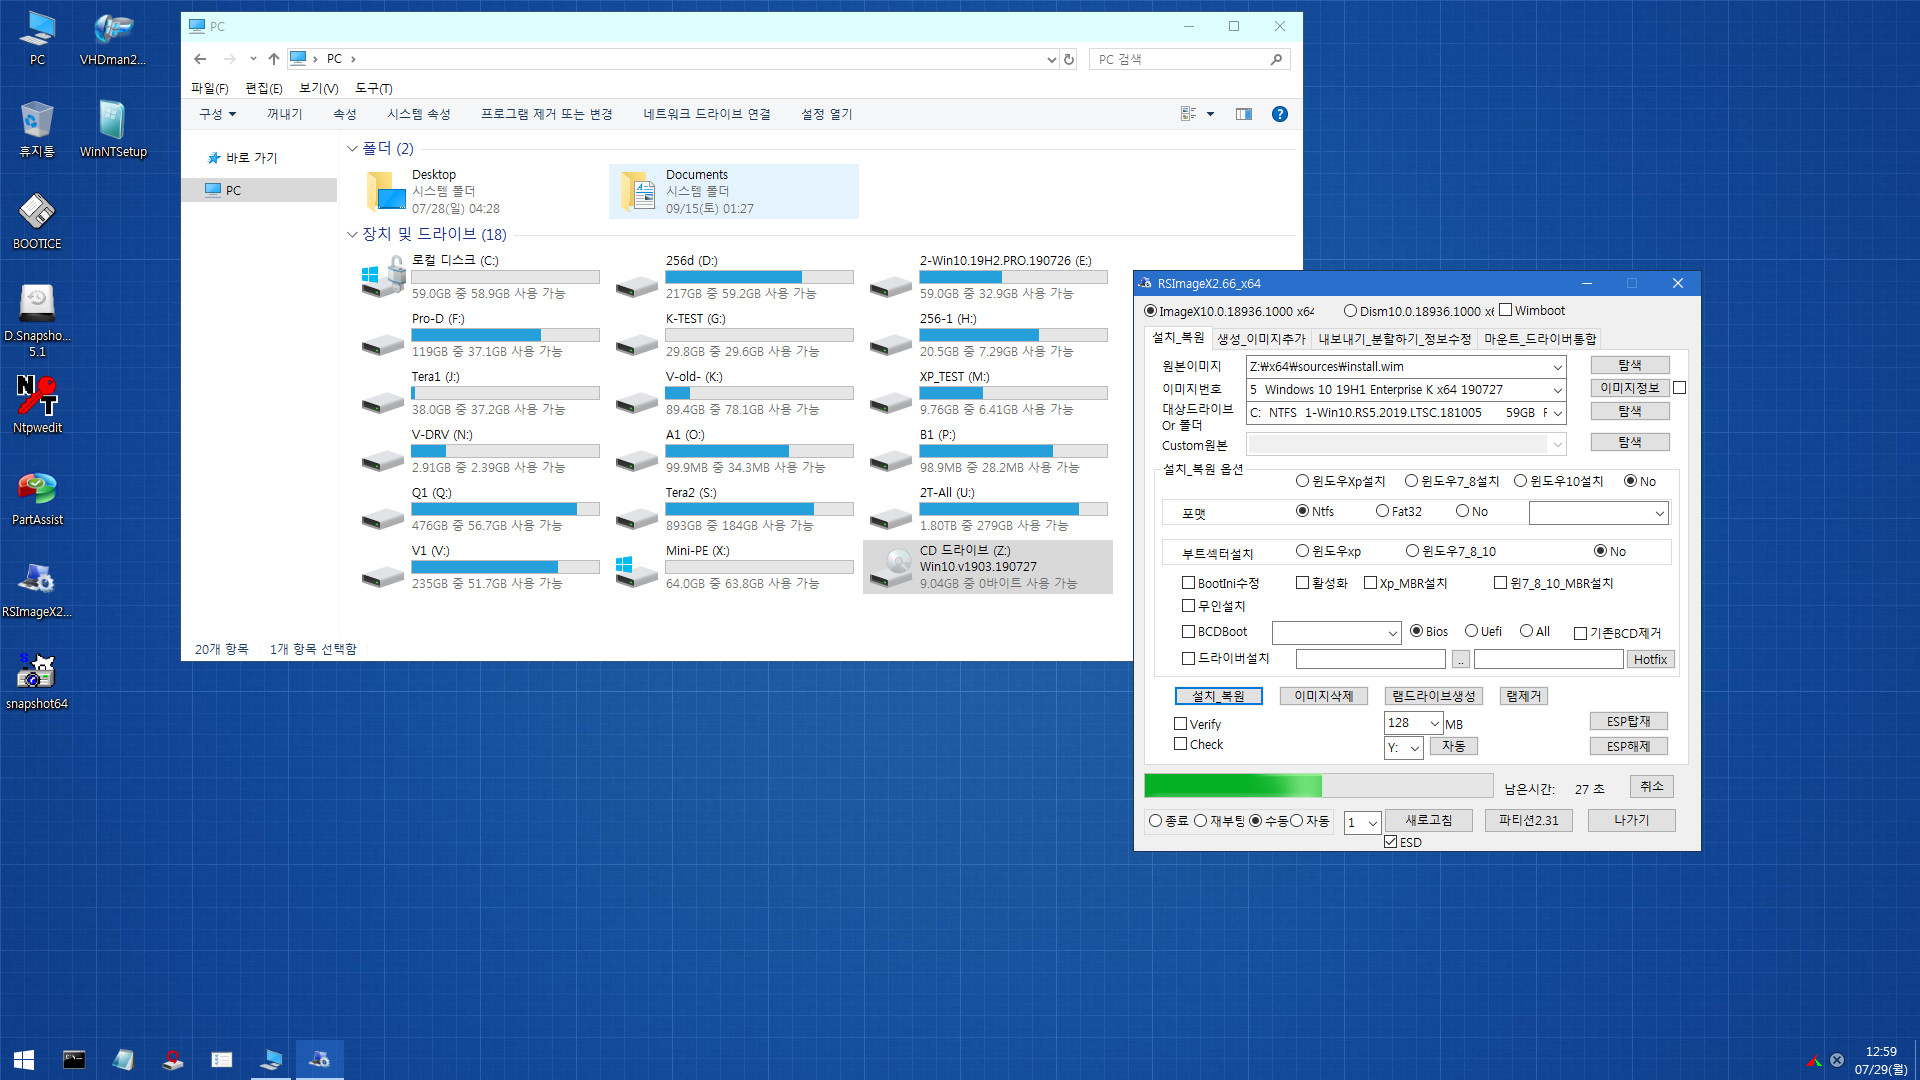The height and width of the screenshot is (1080, 1920).
Task: Open the snapshot64 desktop icon
Action: (x=37, y=682)
